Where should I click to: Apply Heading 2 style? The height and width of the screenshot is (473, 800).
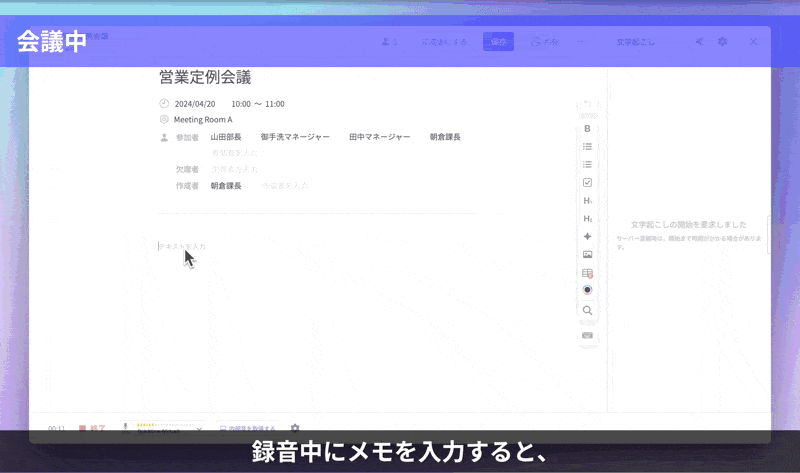(587, 218)
